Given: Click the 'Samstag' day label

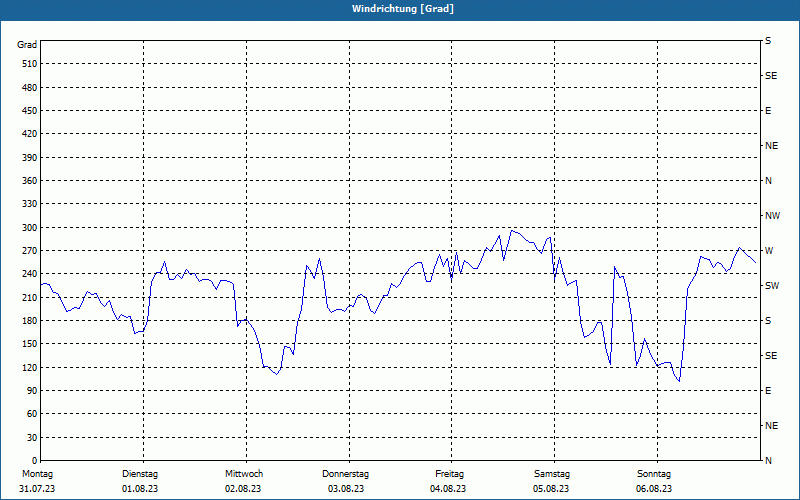Looking at the screenshot, I should pyautogui.click(x=552, y=474).
